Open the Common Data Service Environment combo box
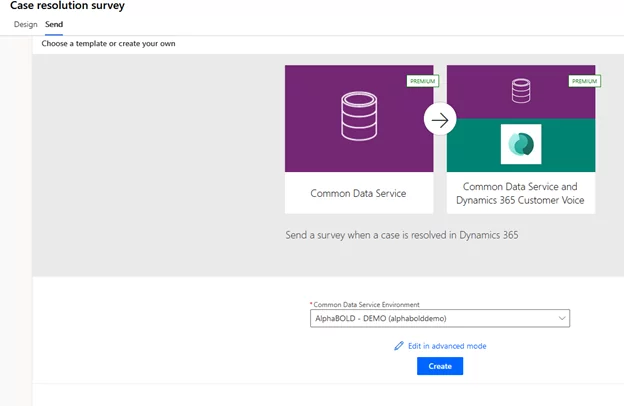Viewport: 624px width, 406px height. coord(440,318)
